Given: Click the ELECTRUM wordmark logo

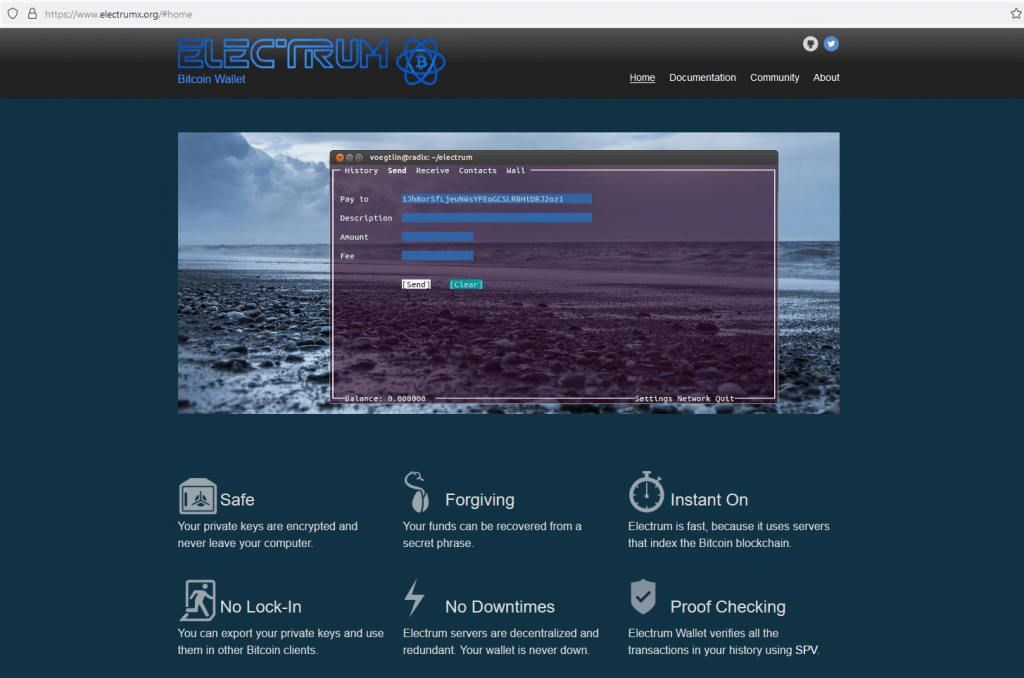Looking at the screenshot, I should pos(283,54).
